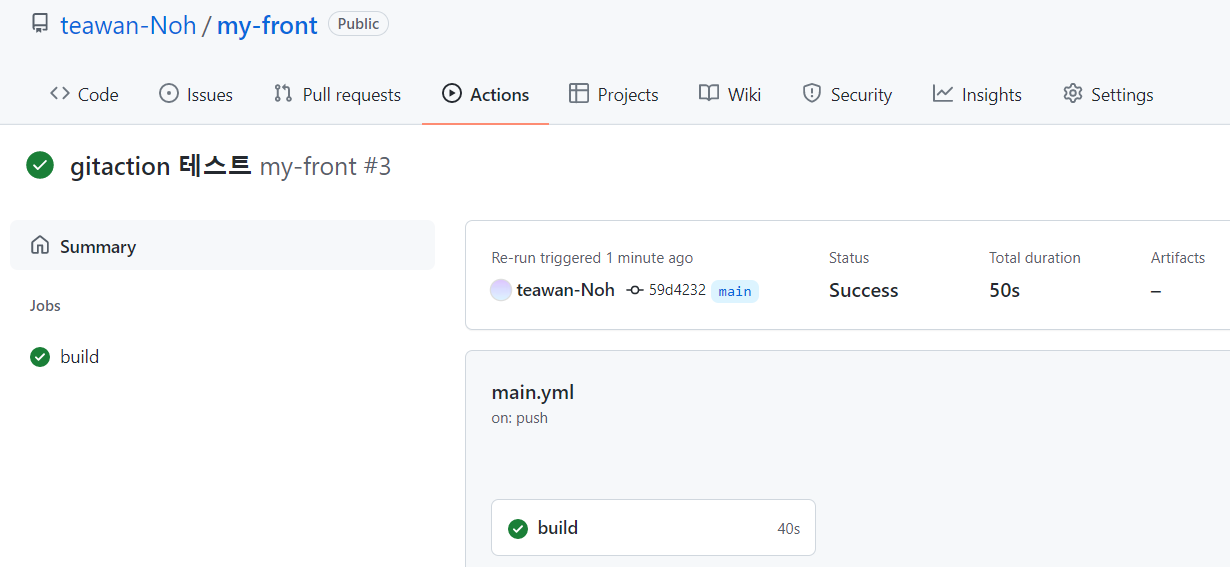Click the Summary home icon
The image size is (1230, 567).
[40, 245]
